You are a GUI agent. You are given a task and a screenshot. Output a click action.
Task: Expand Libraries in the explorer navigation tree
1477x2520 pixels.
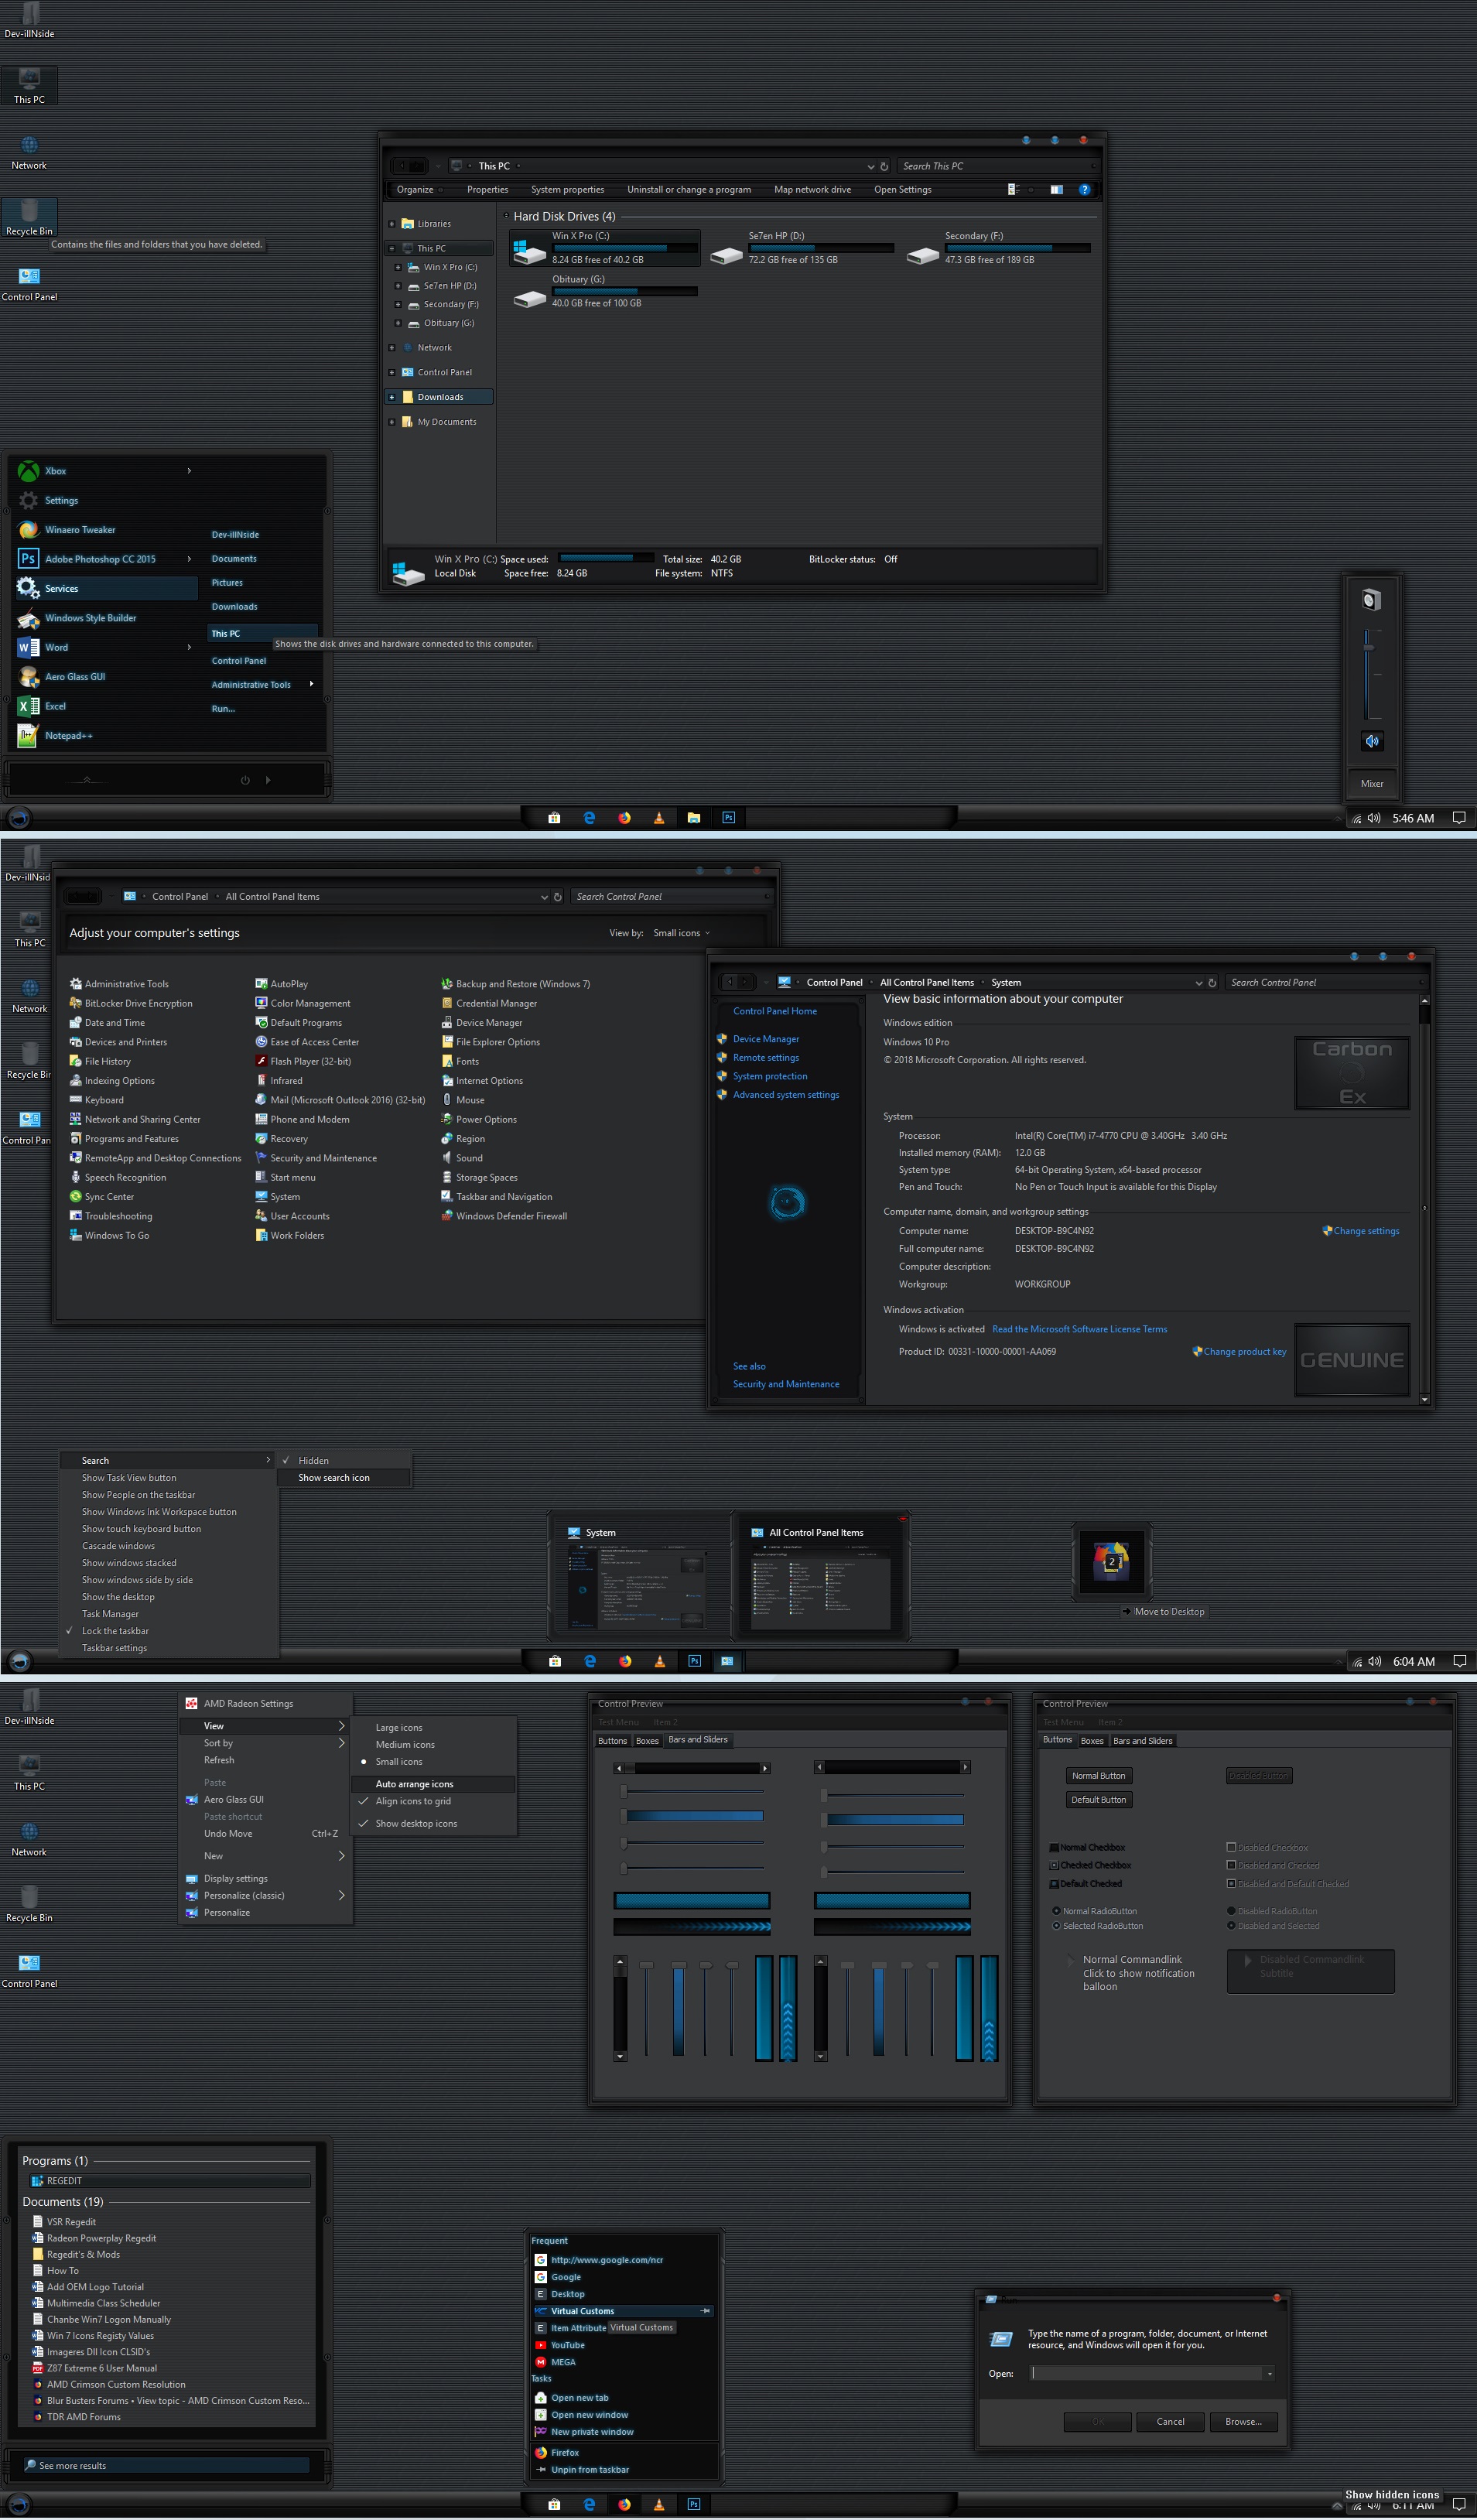[391, 224]
